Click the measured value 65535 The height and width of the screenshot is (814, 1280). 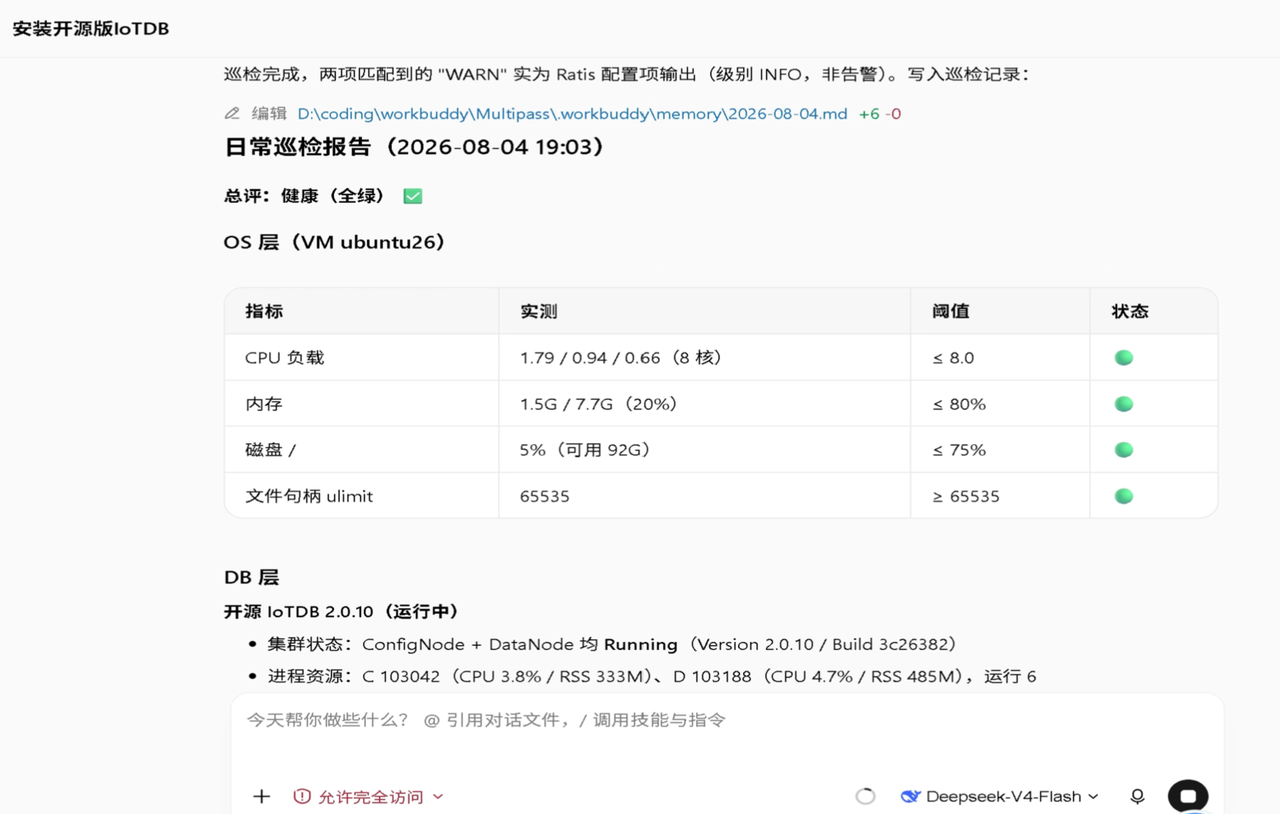tap(545, 496)
